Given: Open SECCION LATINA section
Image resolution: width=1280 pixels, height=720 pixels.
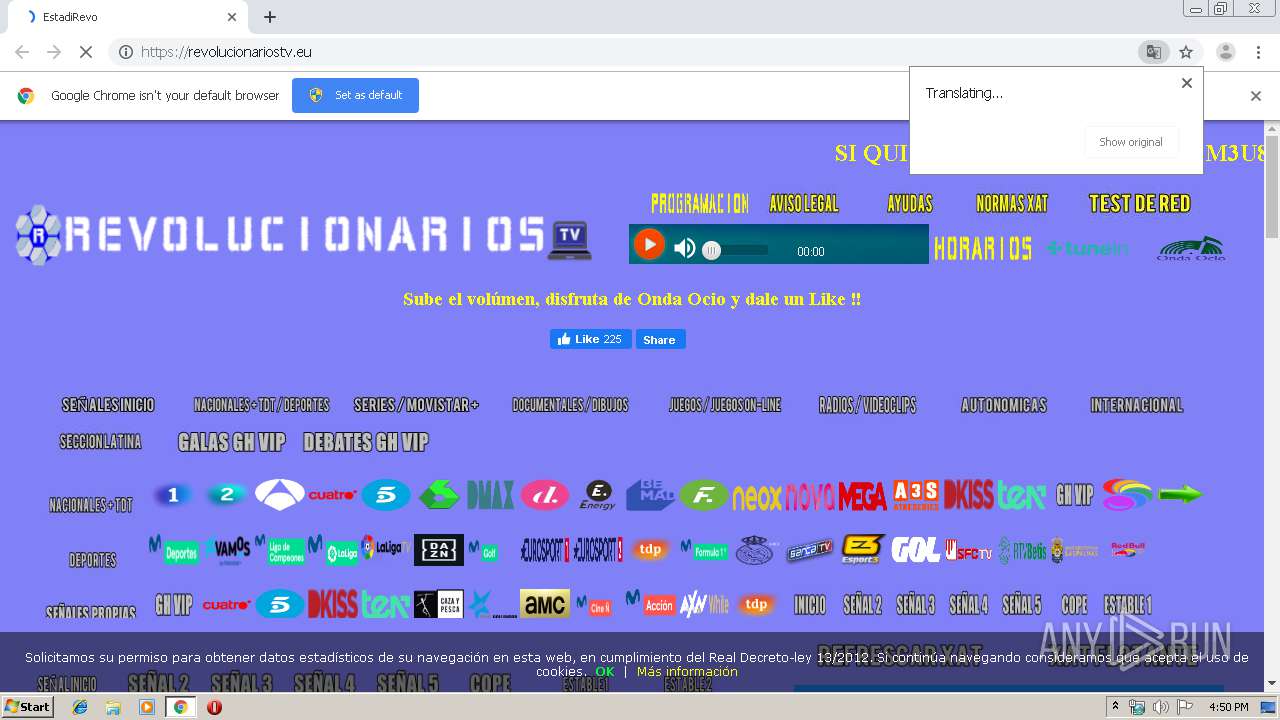Looking at the screenshot, I should tap(100, 442).
